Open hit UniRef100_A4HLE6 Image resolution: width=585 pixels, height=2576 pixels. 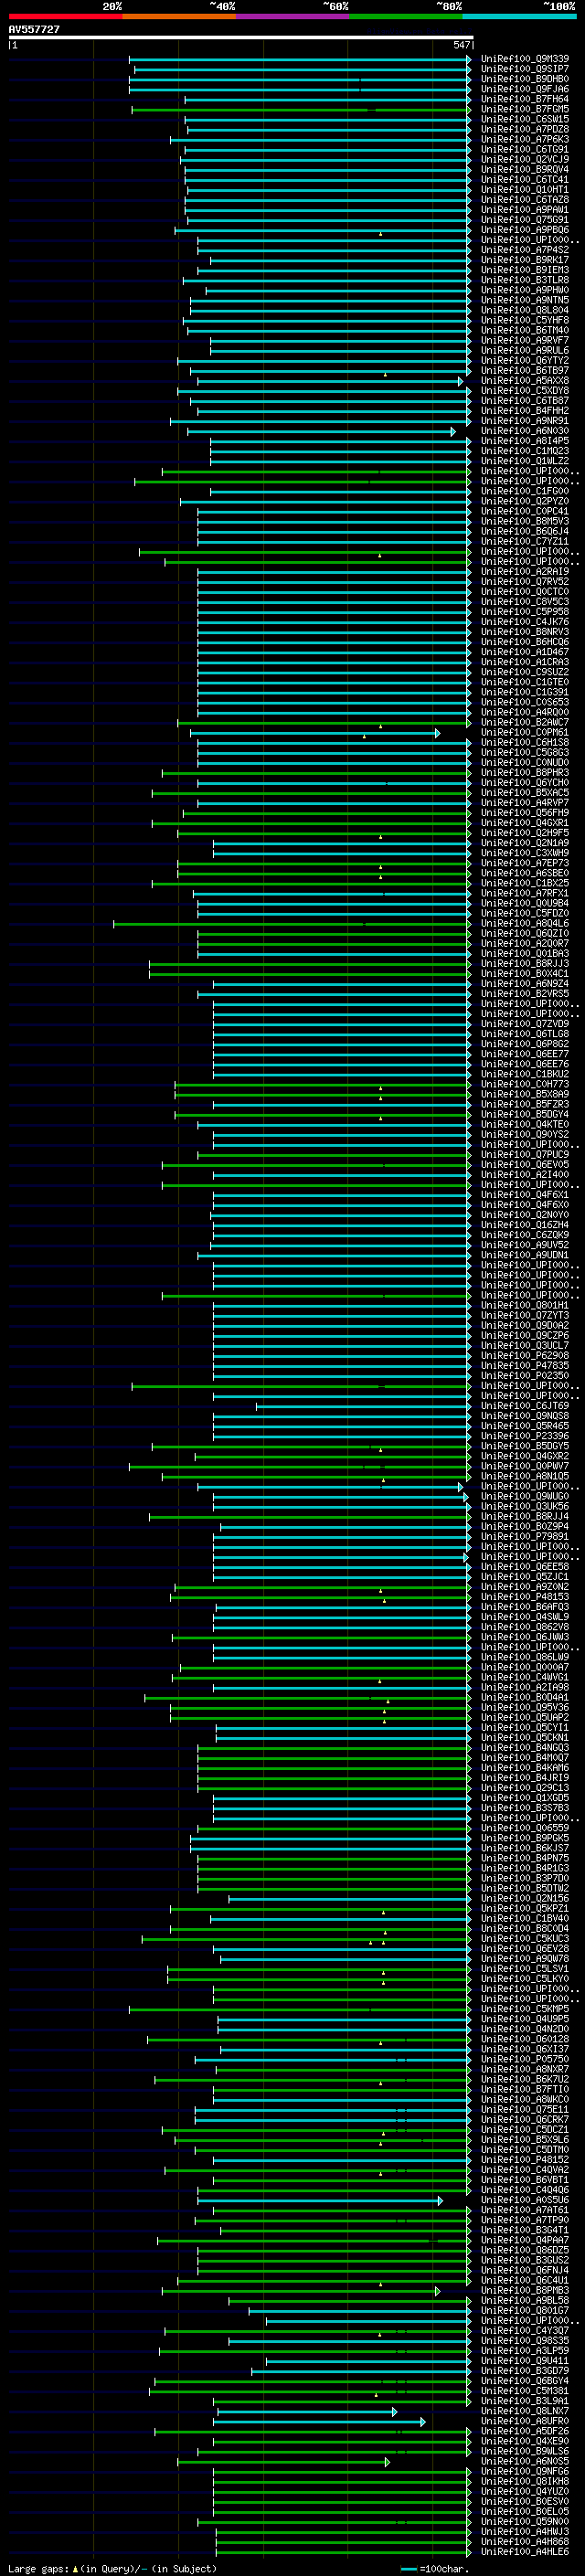coord(525,2551)
